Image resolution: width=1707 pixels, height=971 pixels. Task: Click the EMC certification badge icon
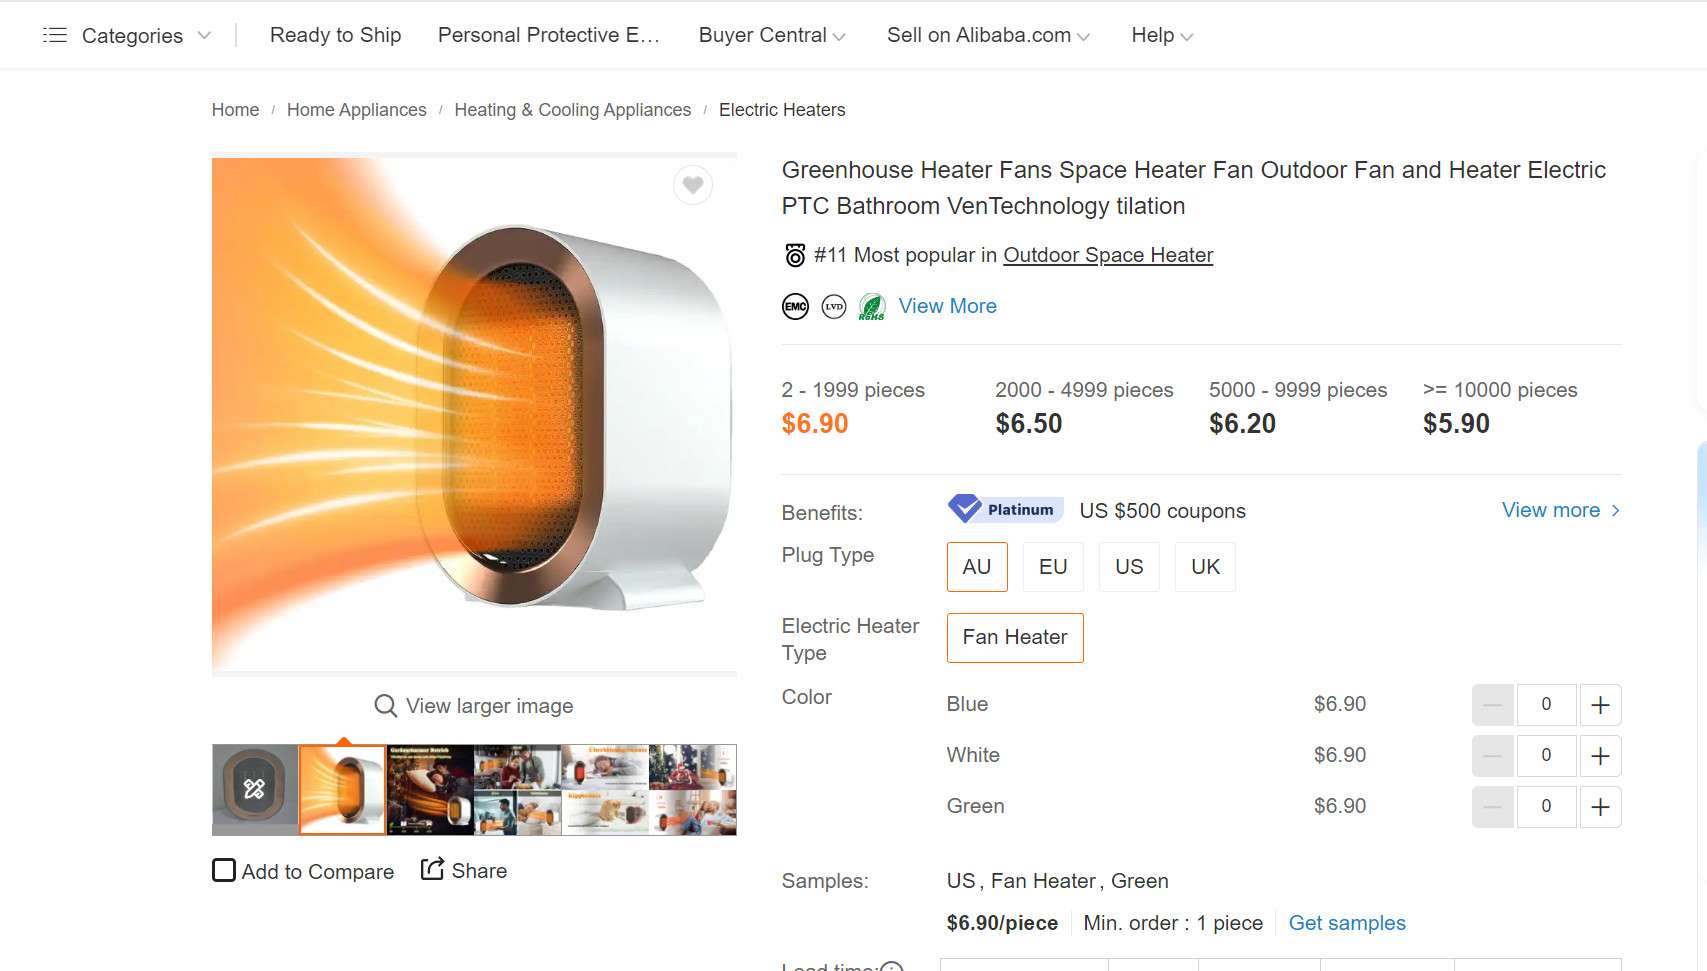795,307
